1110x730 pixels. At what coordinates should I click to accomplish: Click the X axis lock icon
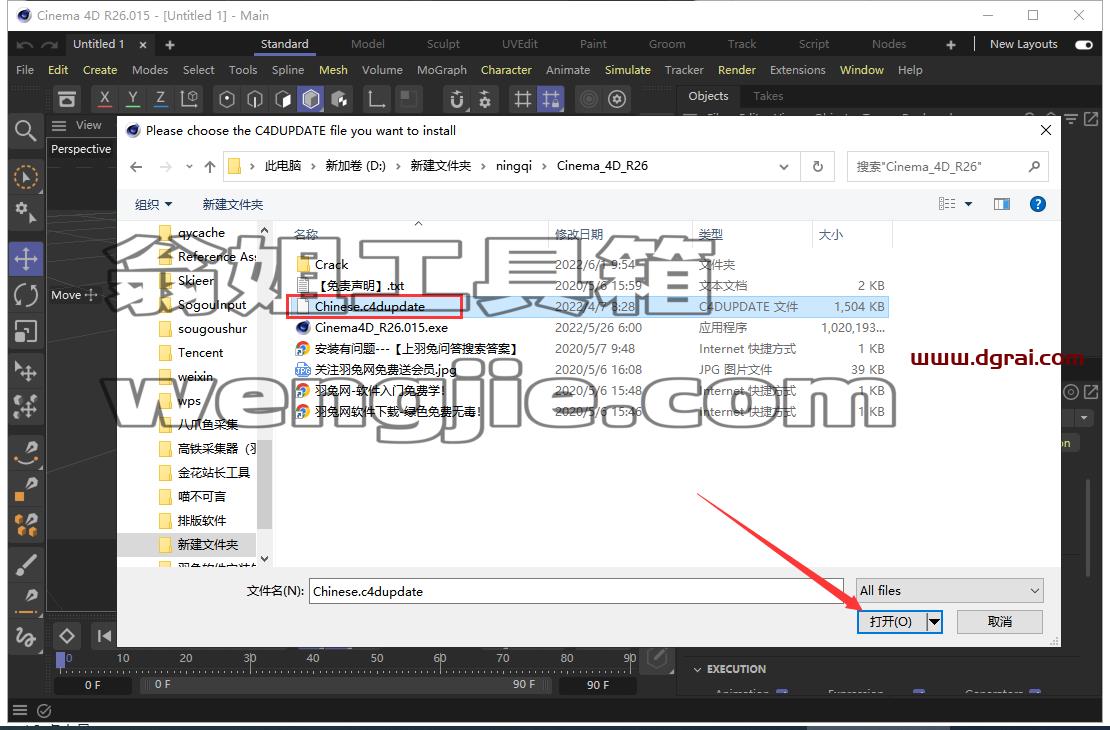pos(105,98)
